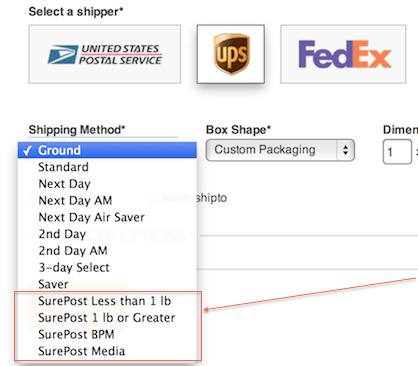Toggle the Notify shipto checkbox
Screen dimensions: 418x366
tap(151, 198)
